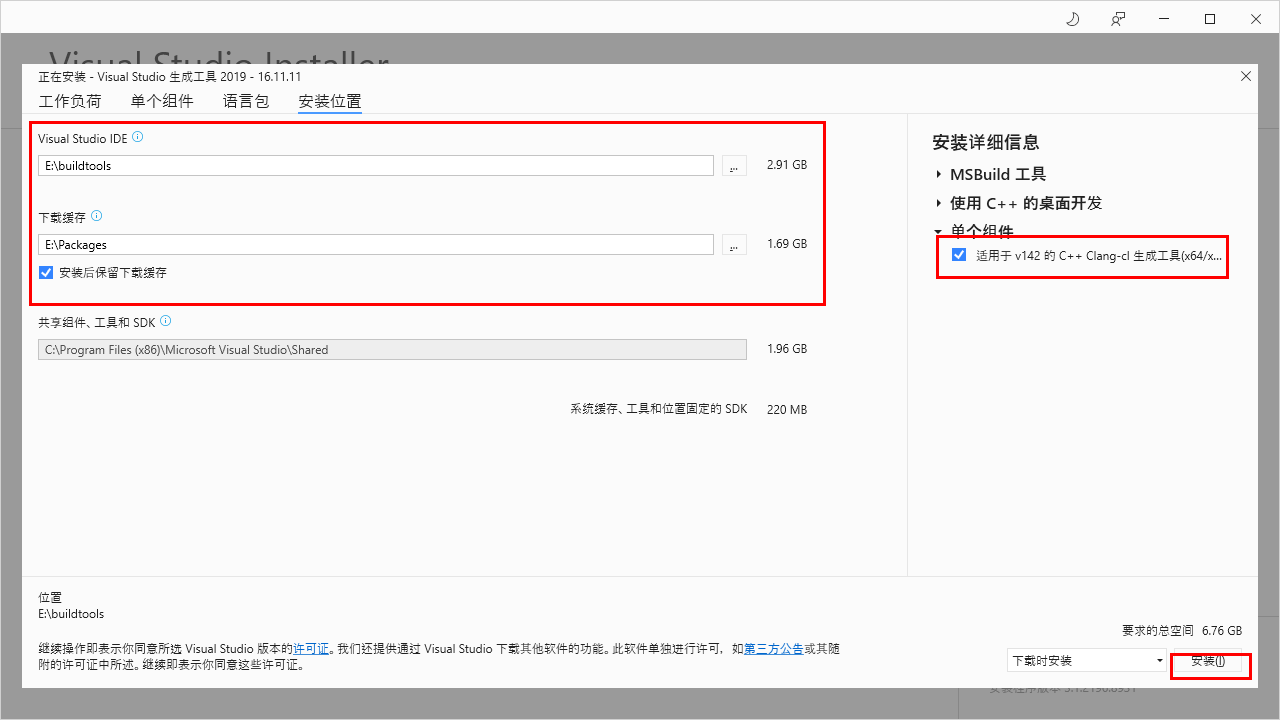Image resolution: width=1280 pixels, height=720 pixels.
Task: Maximize the Visual Studio Installer window
Action: (x=1210, y=19)
